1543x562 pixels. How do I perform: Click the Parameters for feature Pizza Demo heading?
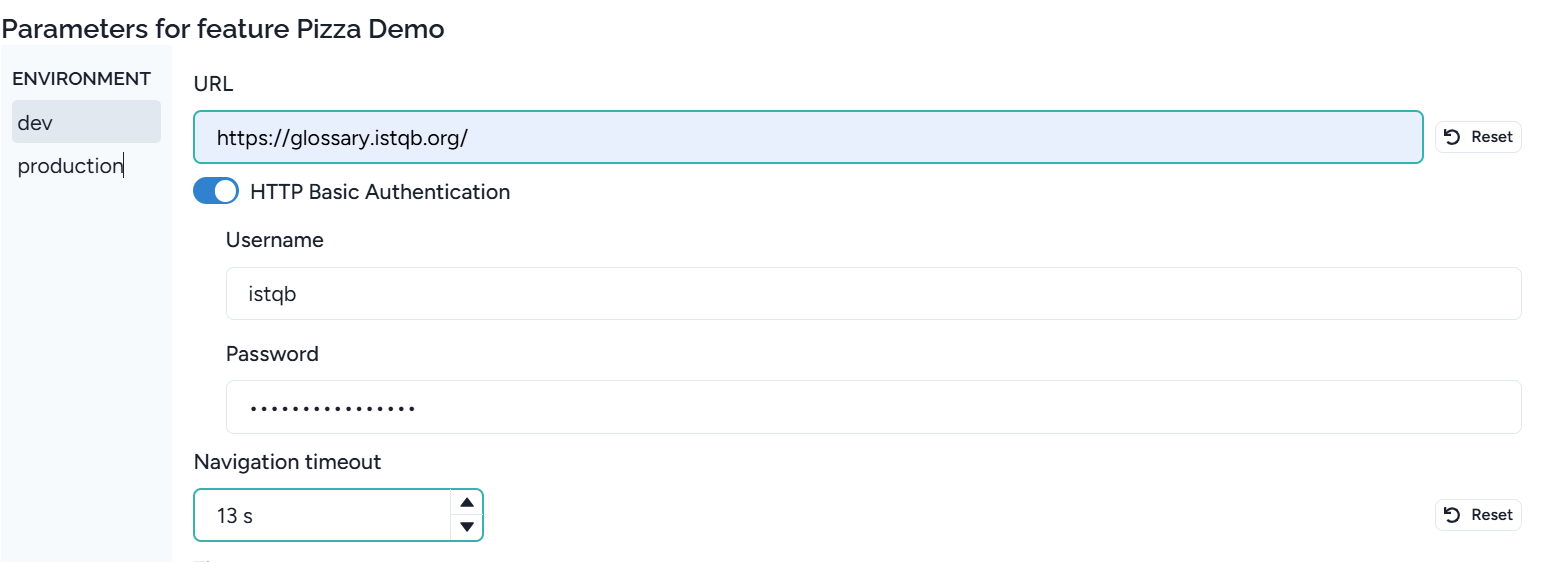[223, 29]
